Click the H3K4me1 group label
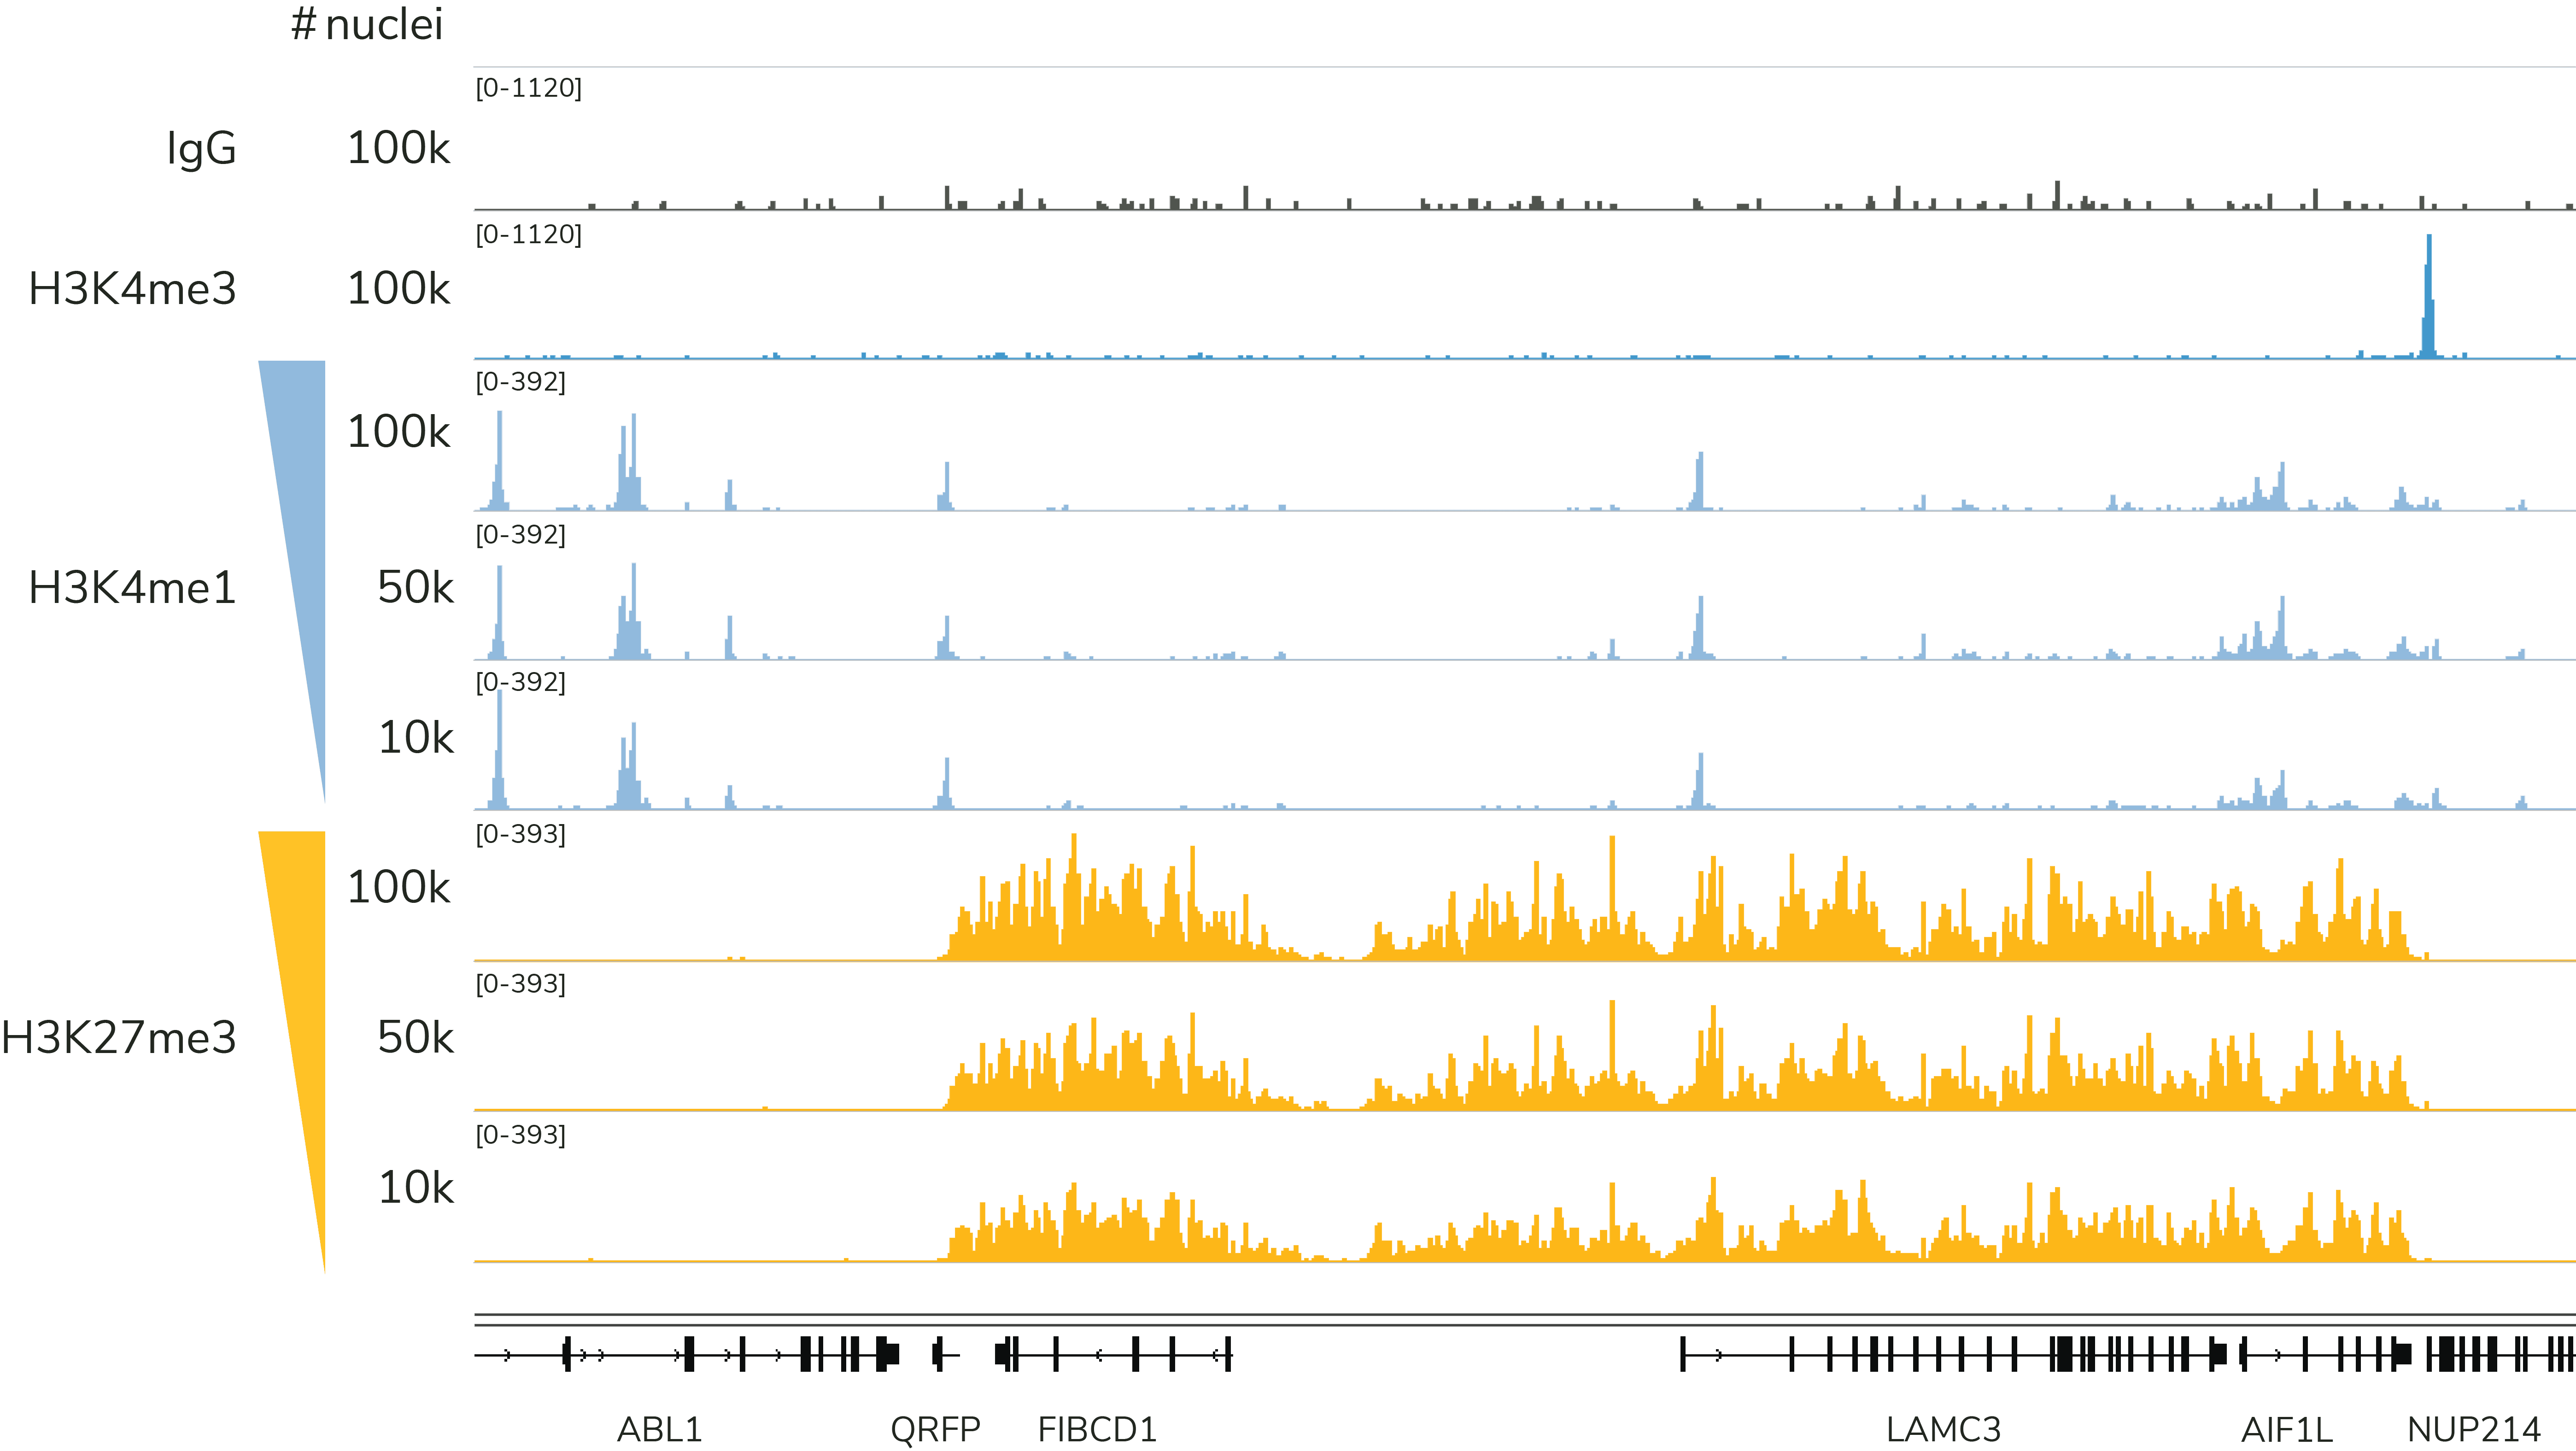 pos(132,587)
